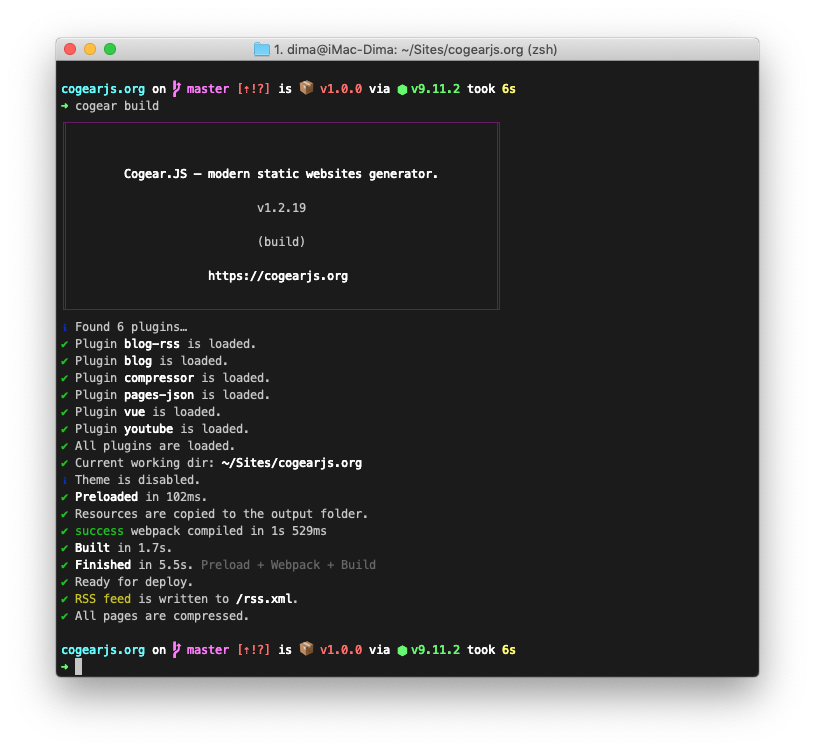Click the 'Plugin compressor is loaded.' line

(172, 378)
